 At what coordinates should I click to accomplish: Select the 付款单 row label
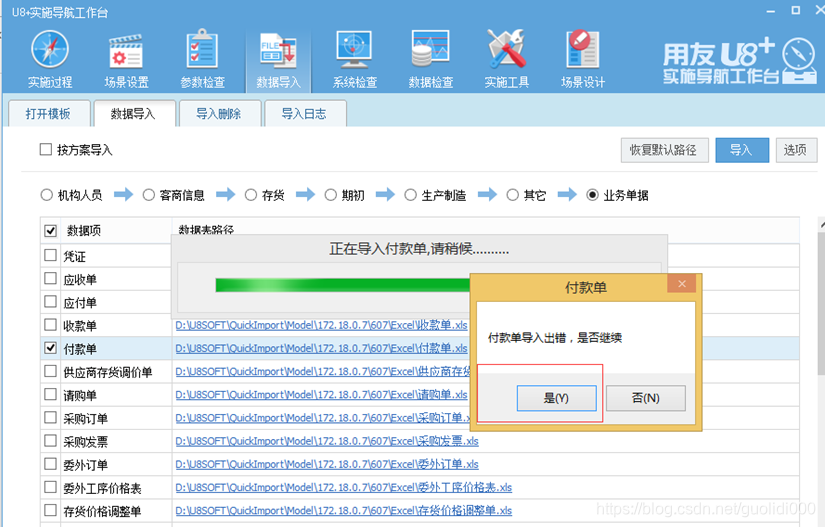(80, 349)
